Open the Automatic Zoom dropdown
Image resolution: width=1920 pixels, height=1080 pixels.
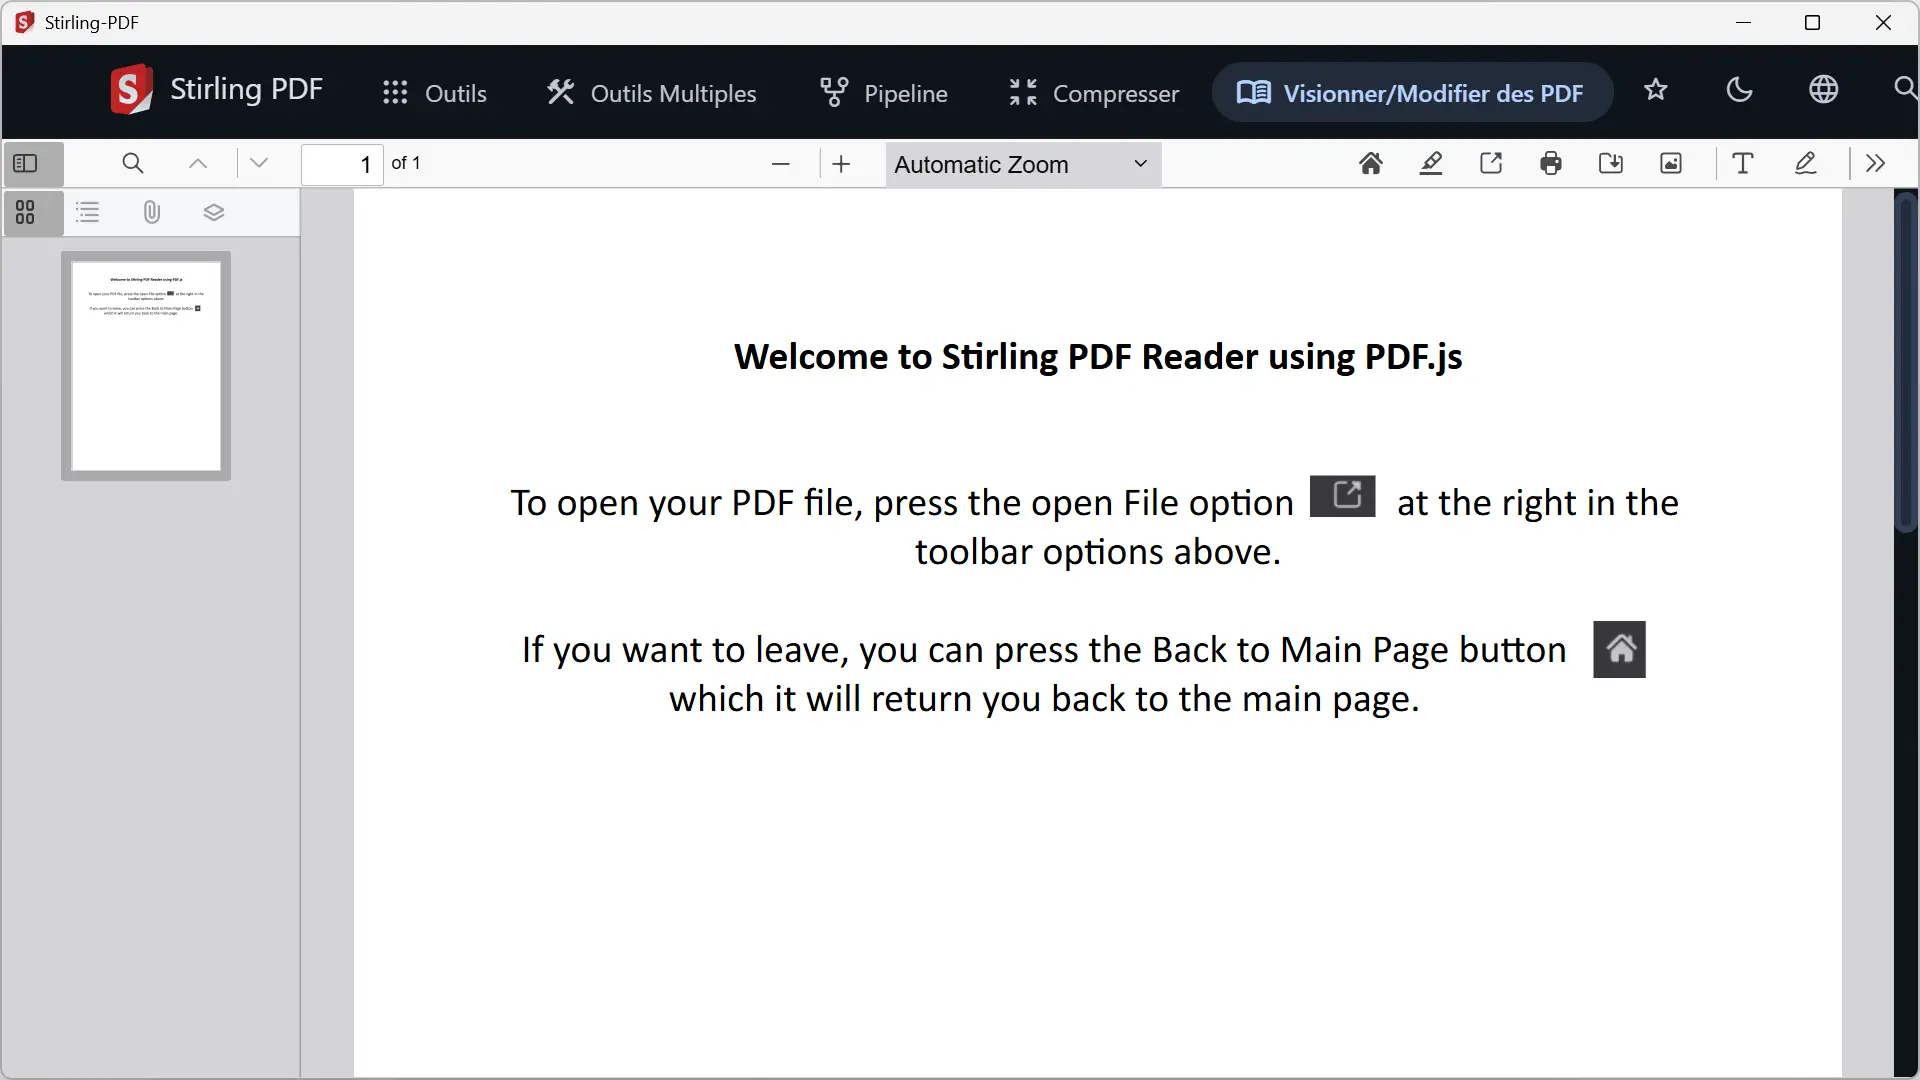1023,164
